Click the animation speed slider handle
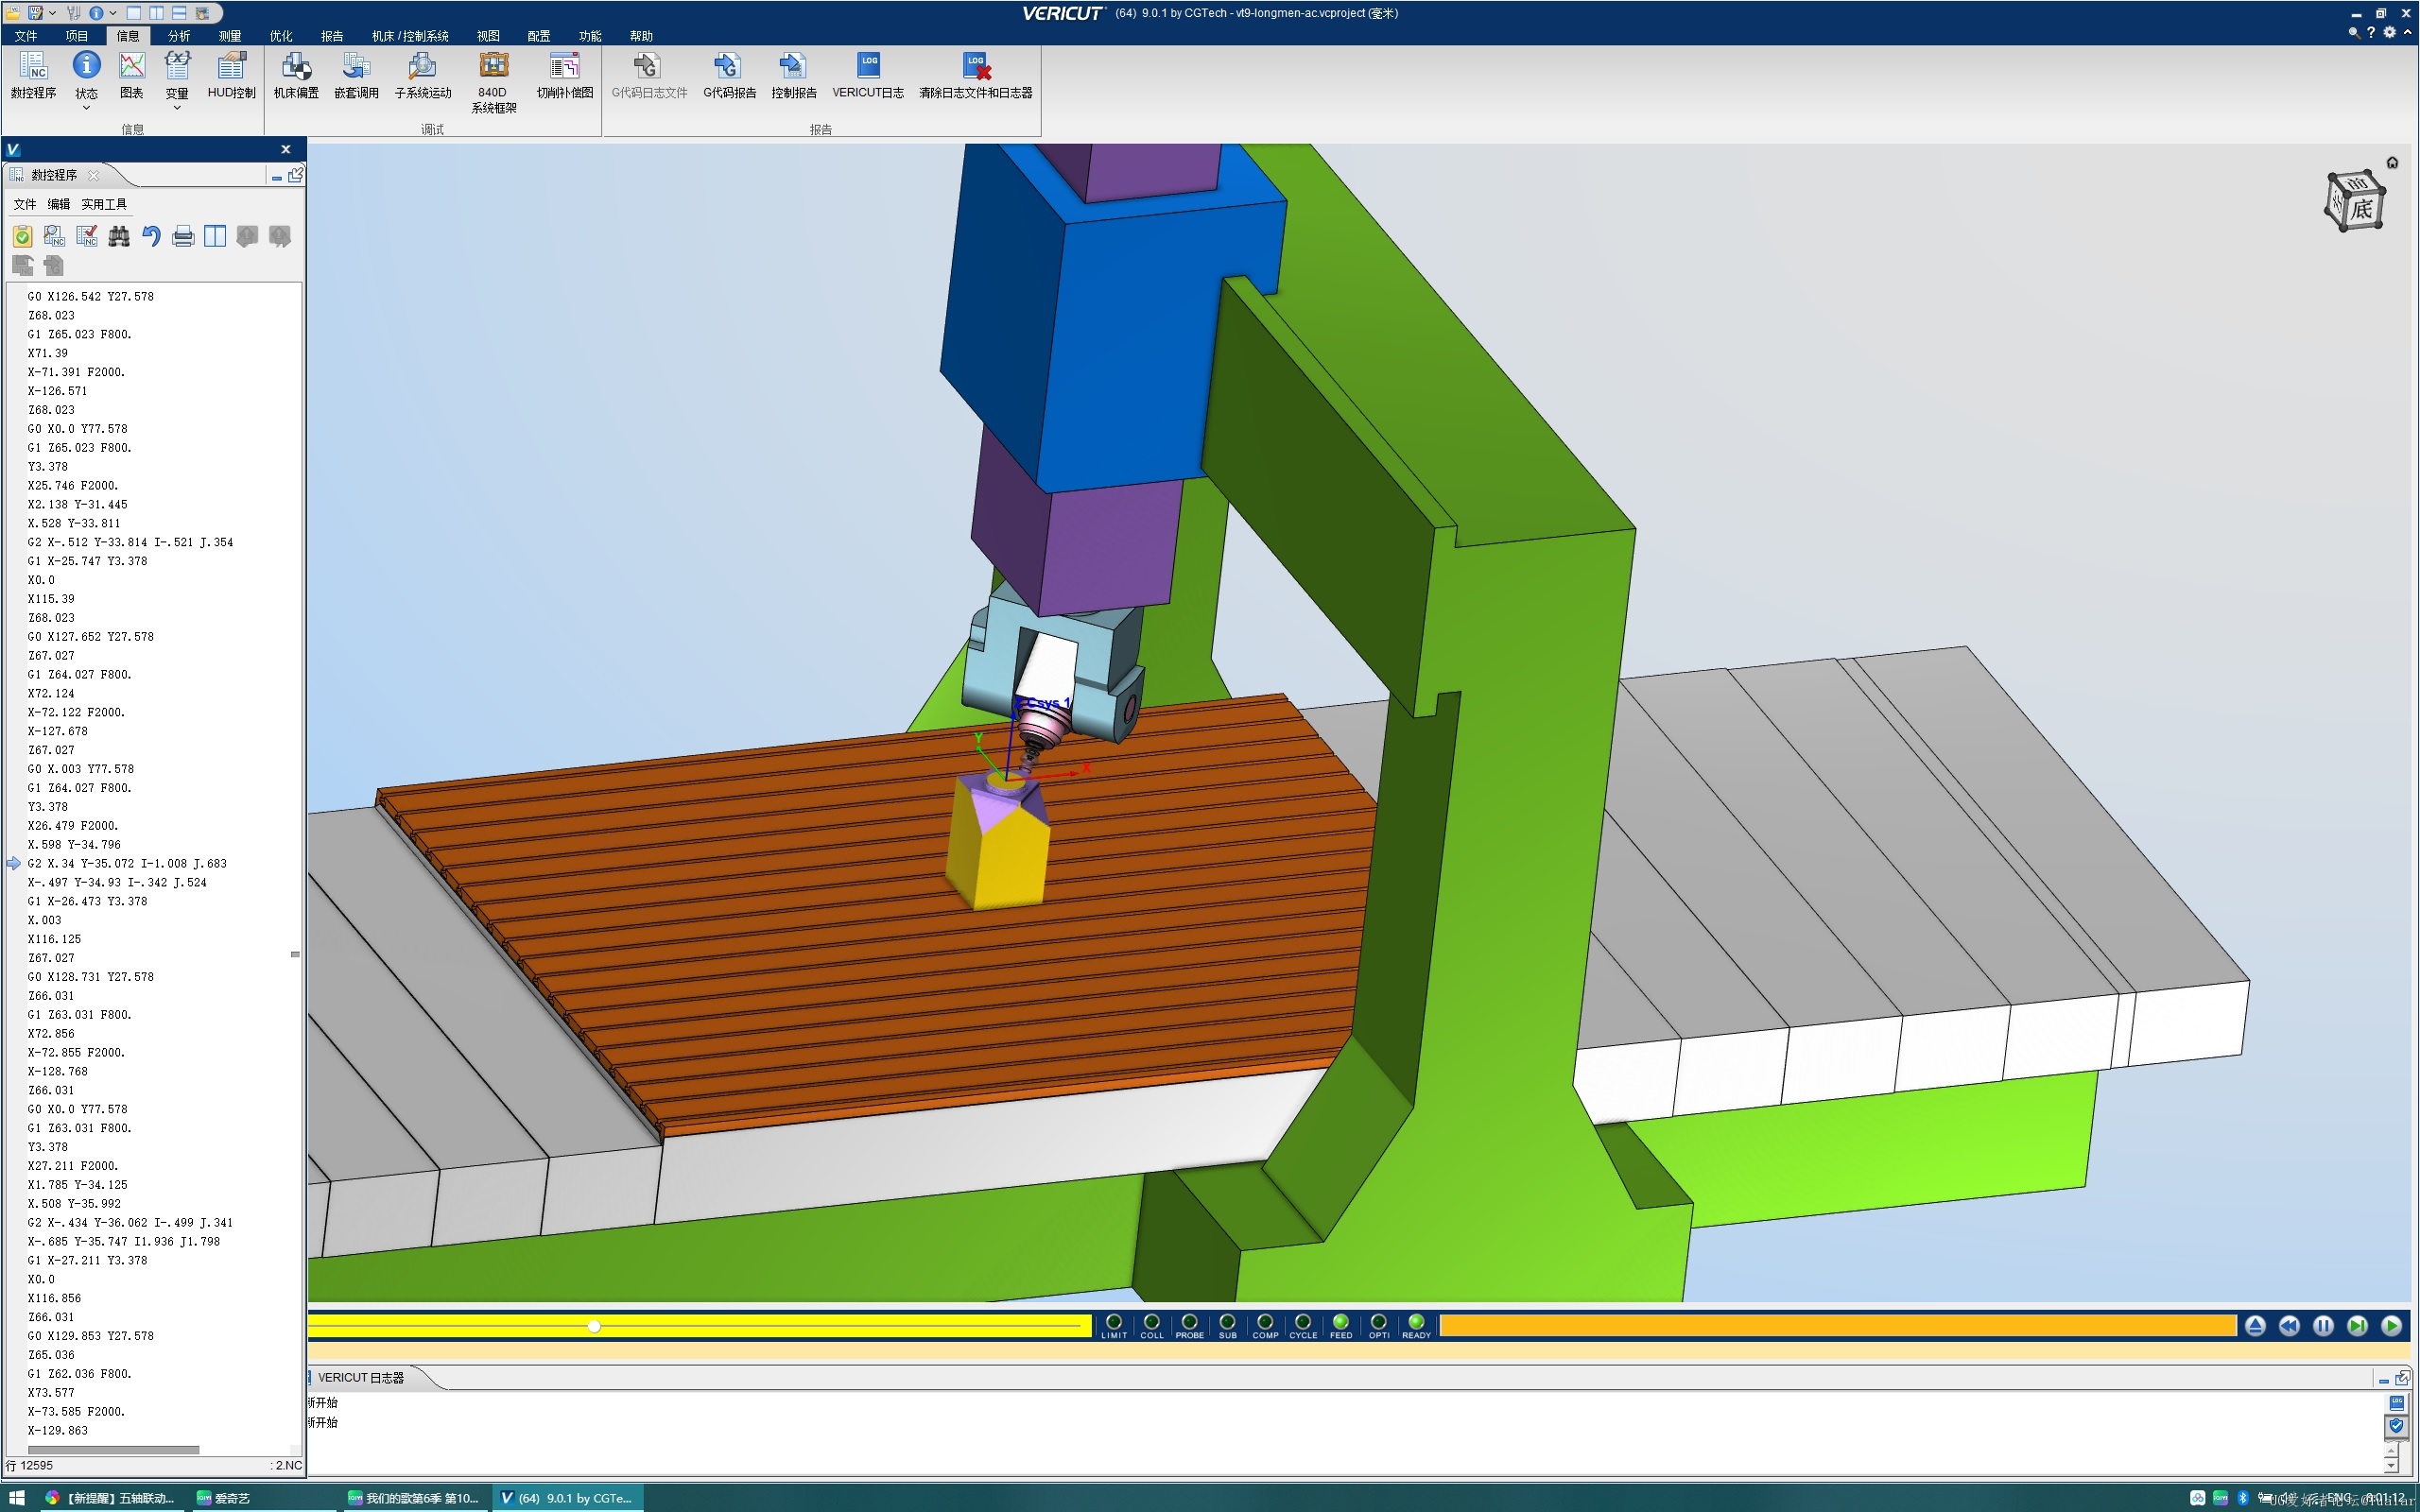2420x1512 pixels. click(x=594, y=1326)
